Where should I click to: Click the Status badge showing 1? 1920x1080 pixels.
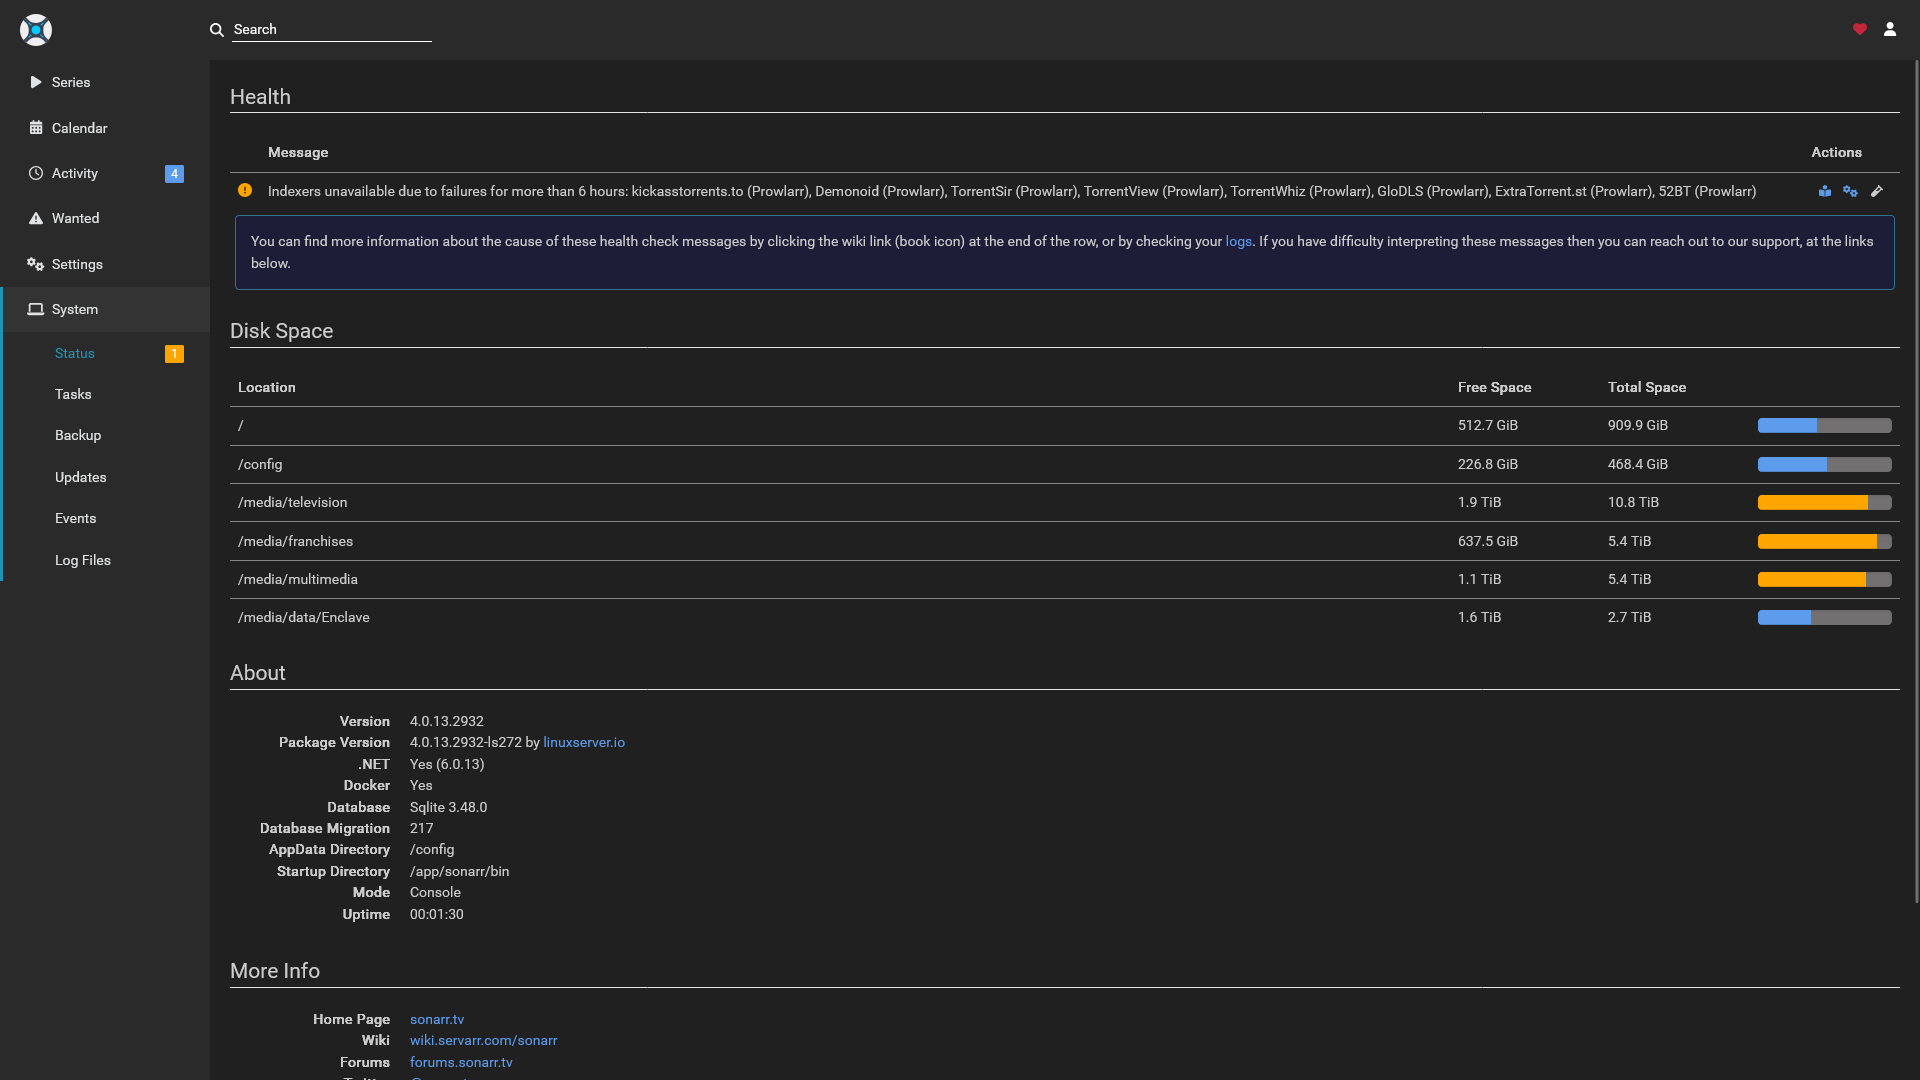point(174,354)
